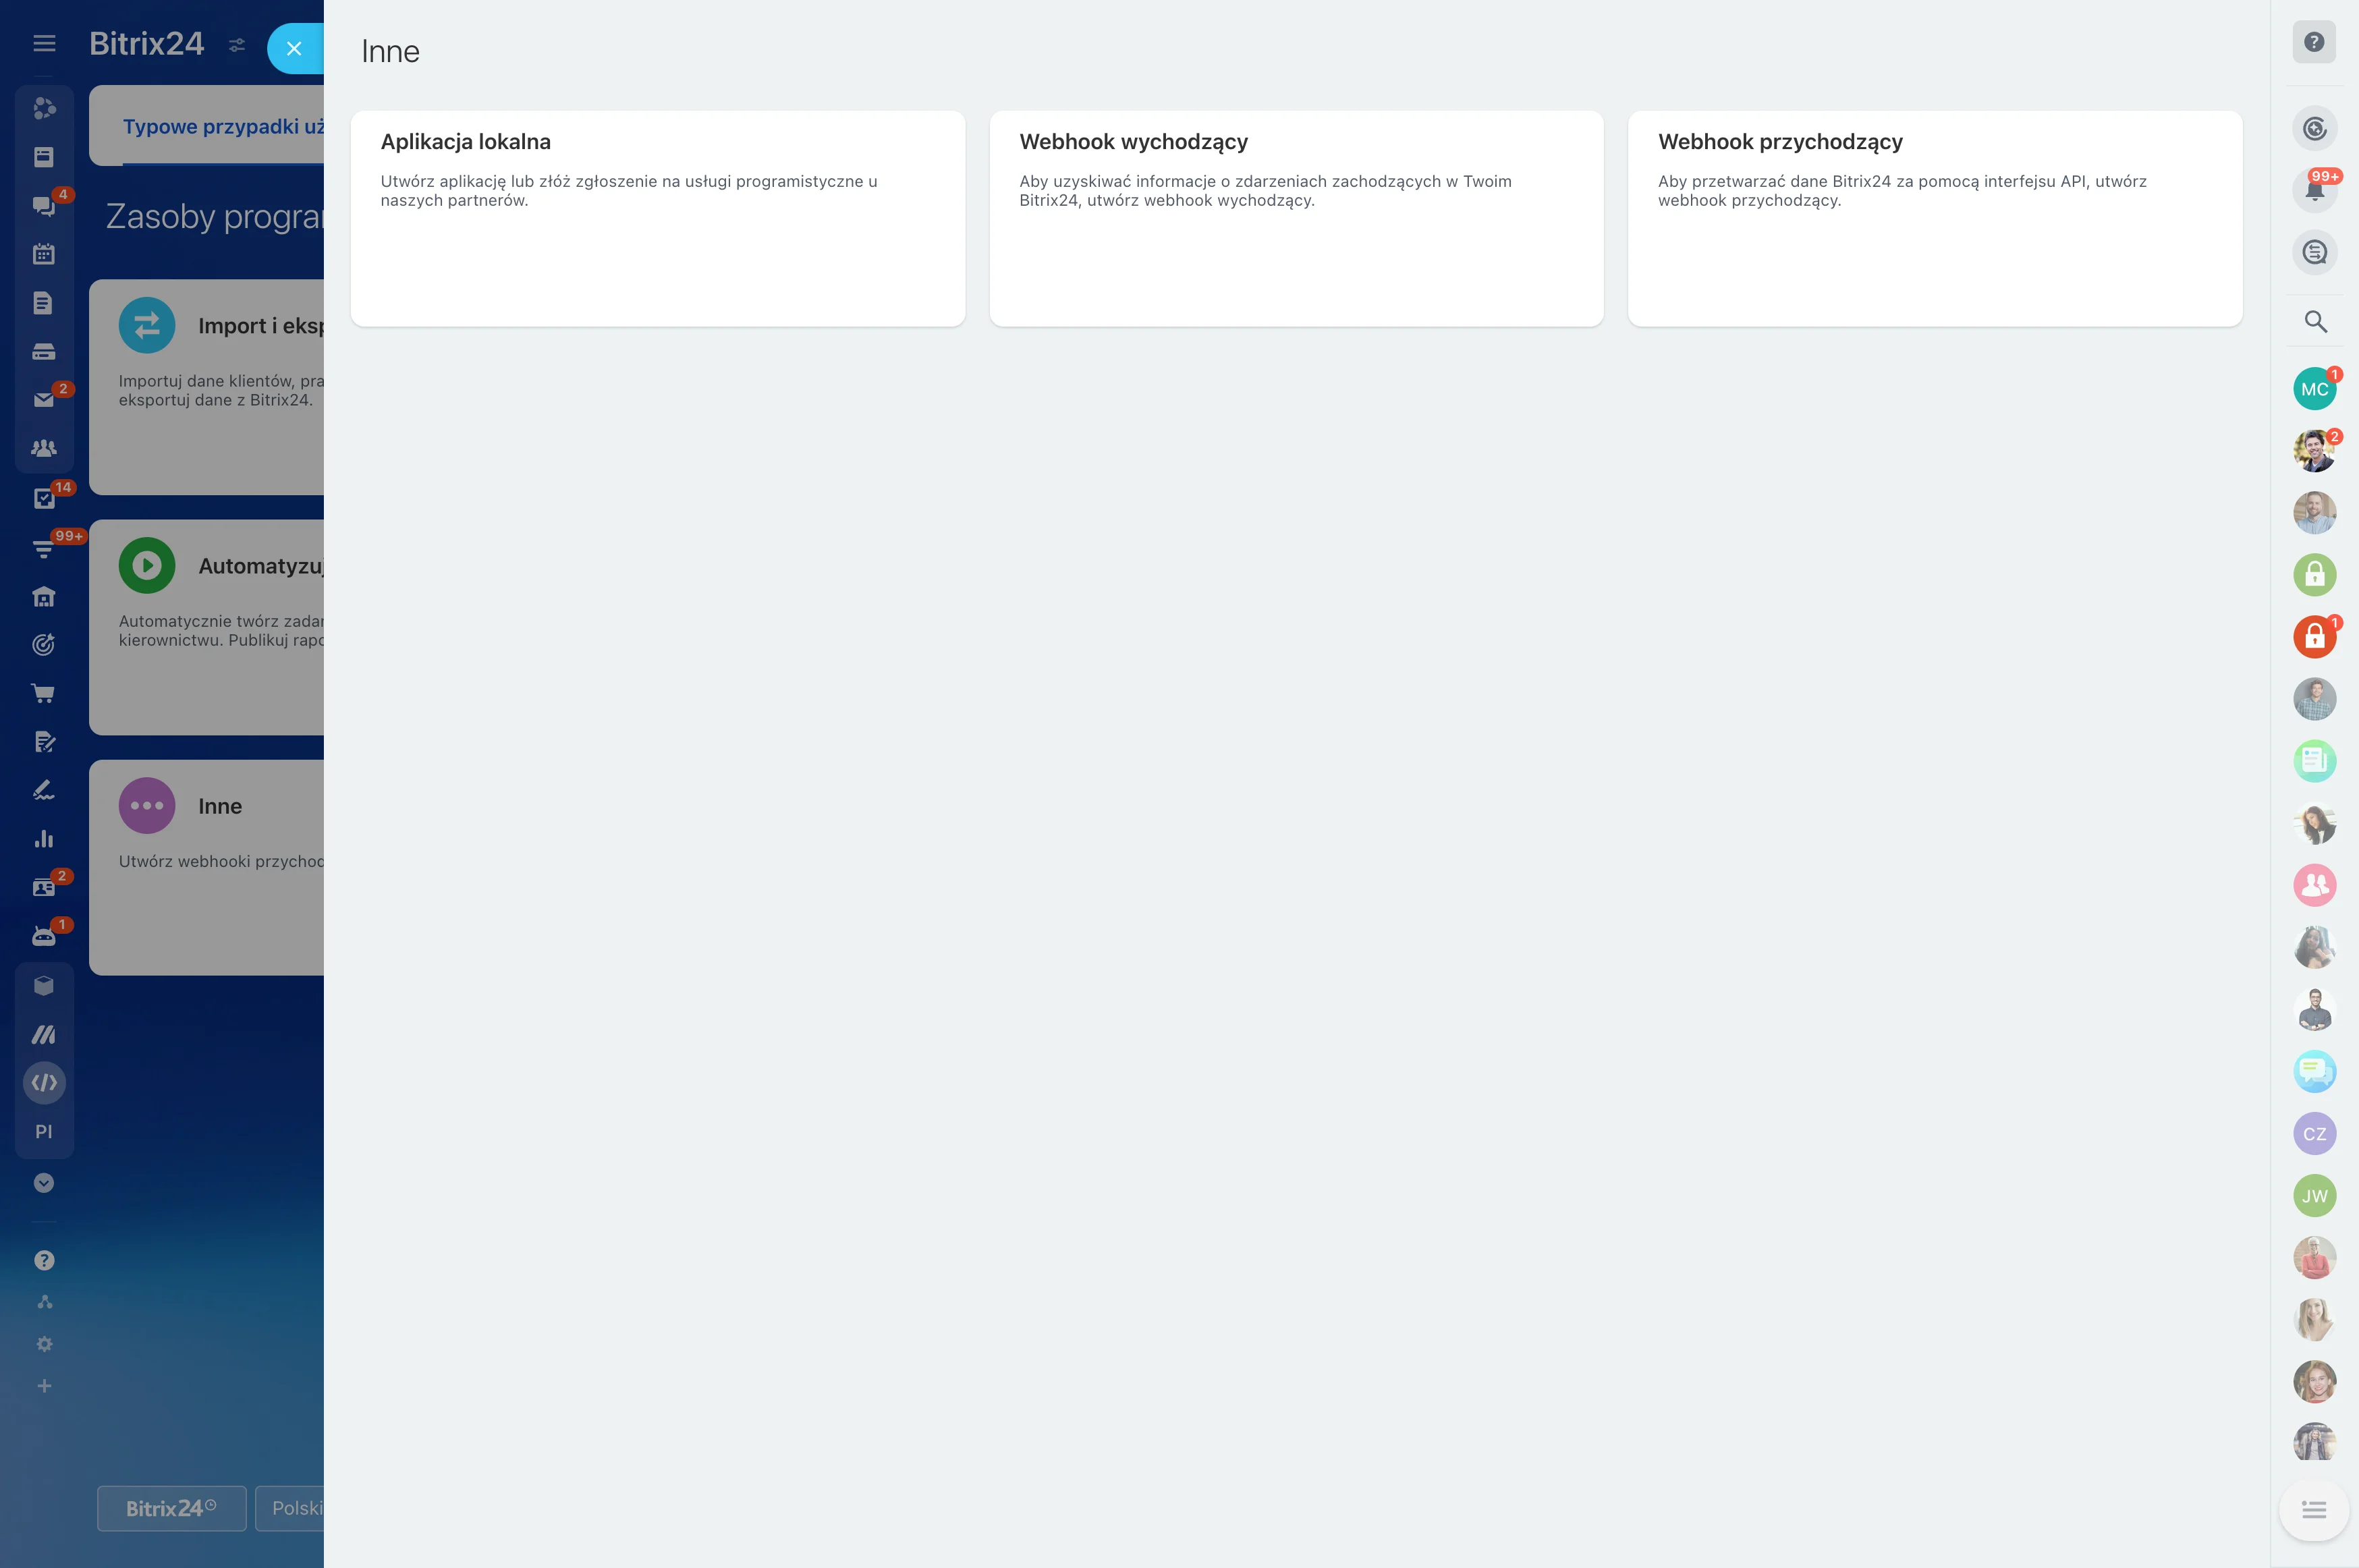Open chat with MC avatar
The width and height of the screenshot is (2359, 1568).
click(x=2314, y=389)
